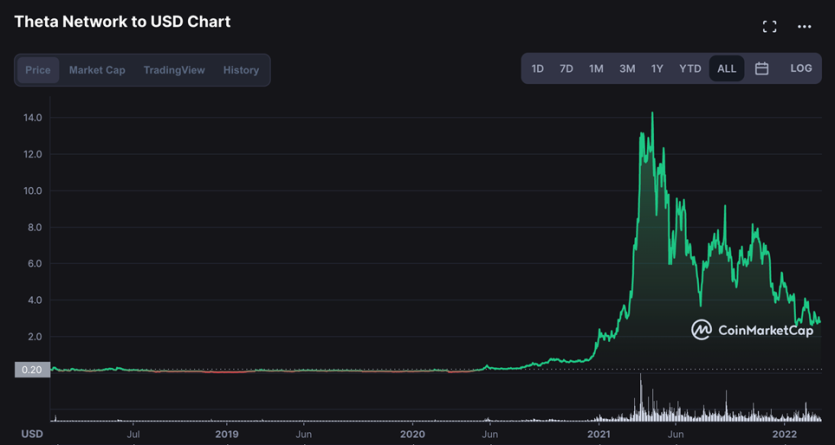Viewport: 835px width, 445px height.
Task: Select the 1D time range
Action: (x=538, y=69)
